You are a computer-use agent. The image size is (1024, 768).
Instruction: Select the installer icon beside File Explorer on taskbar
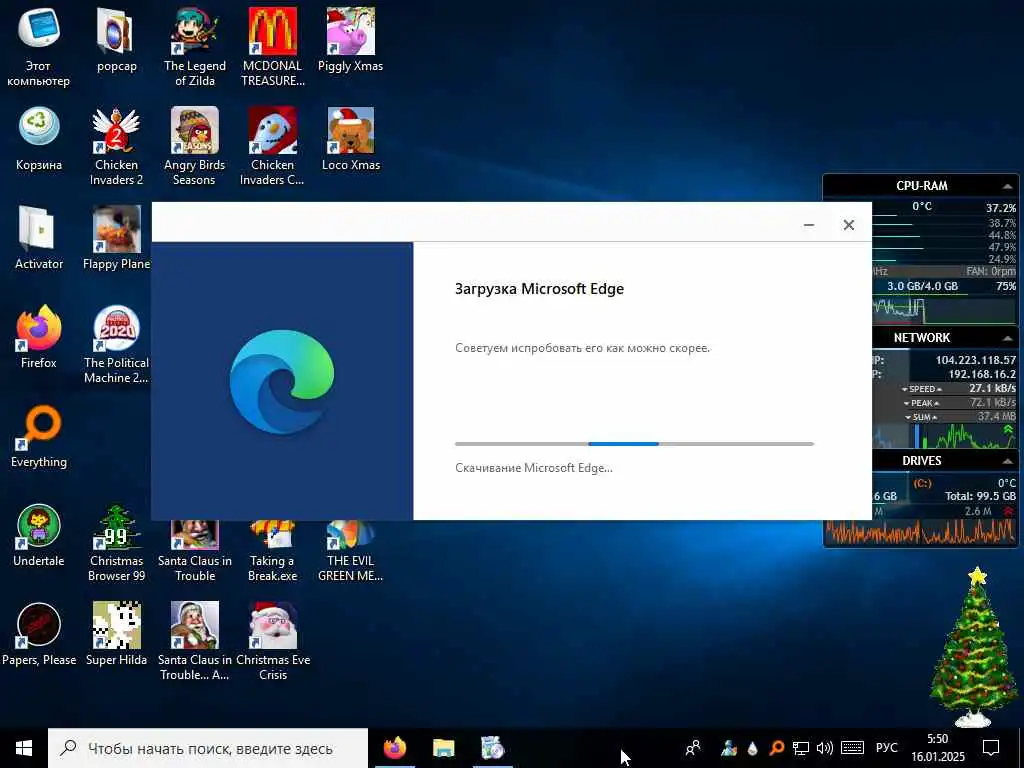coord(492,748)
